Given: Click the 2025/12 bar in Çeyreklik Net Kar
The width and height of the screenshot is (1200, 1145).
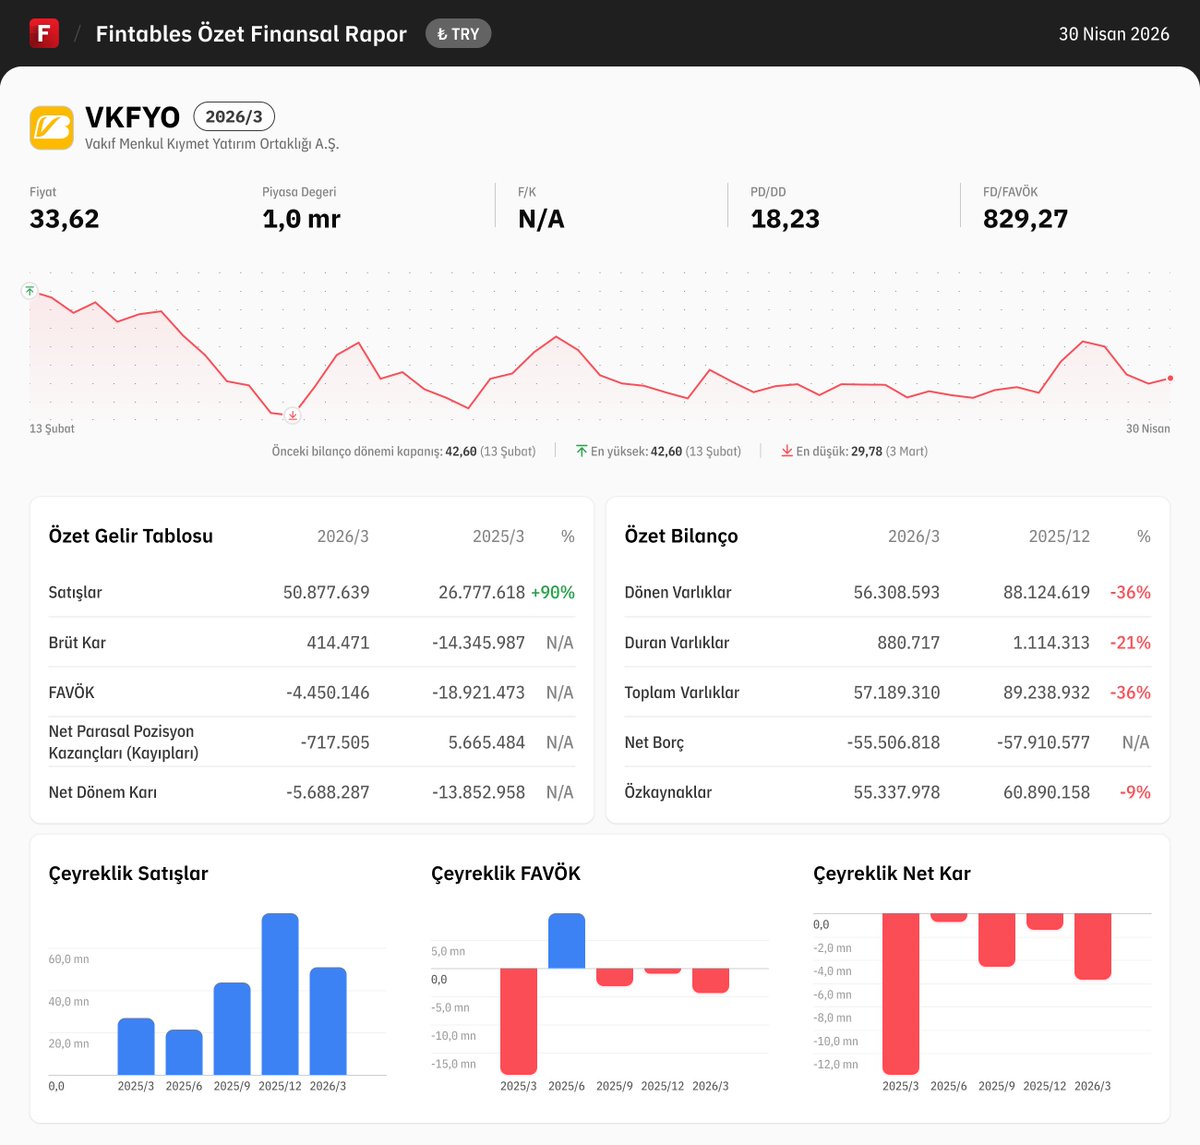Looking at the screenshot, I should (1045, 922).
